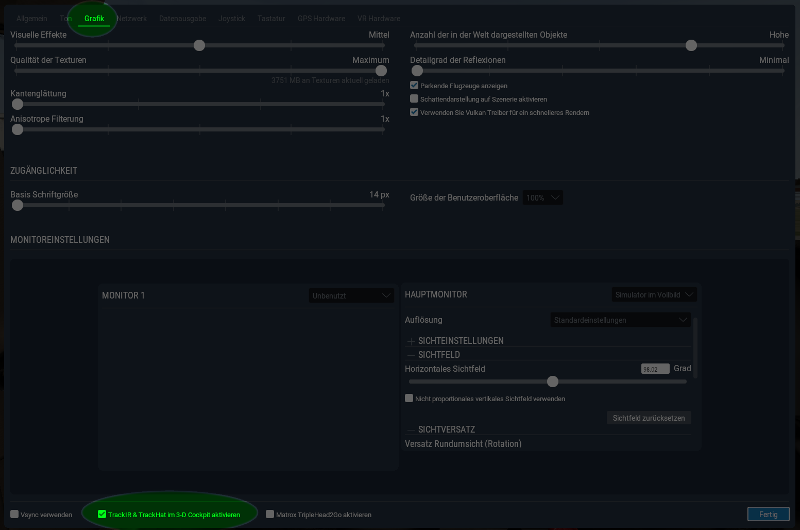The height and width of the screenshot is (530, 800).
Task: Click the horizontal Sichtfeld degree input field
Action: (655, 369)
